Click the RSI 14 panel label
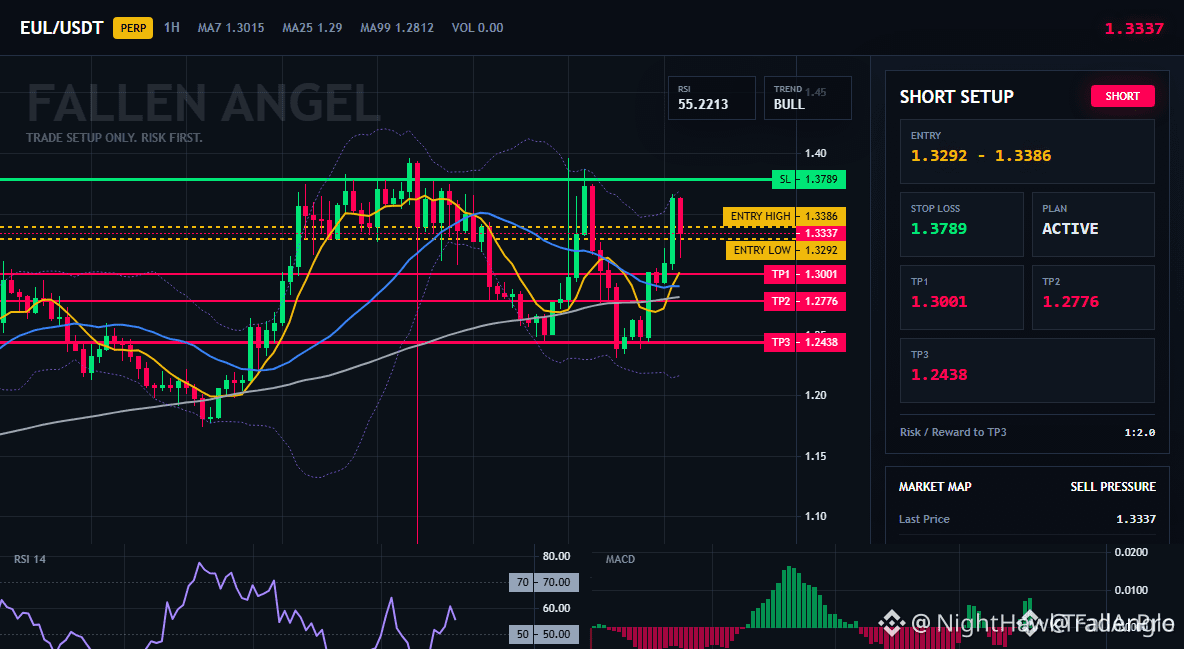 pyautogui.click(x=29, y=559)
